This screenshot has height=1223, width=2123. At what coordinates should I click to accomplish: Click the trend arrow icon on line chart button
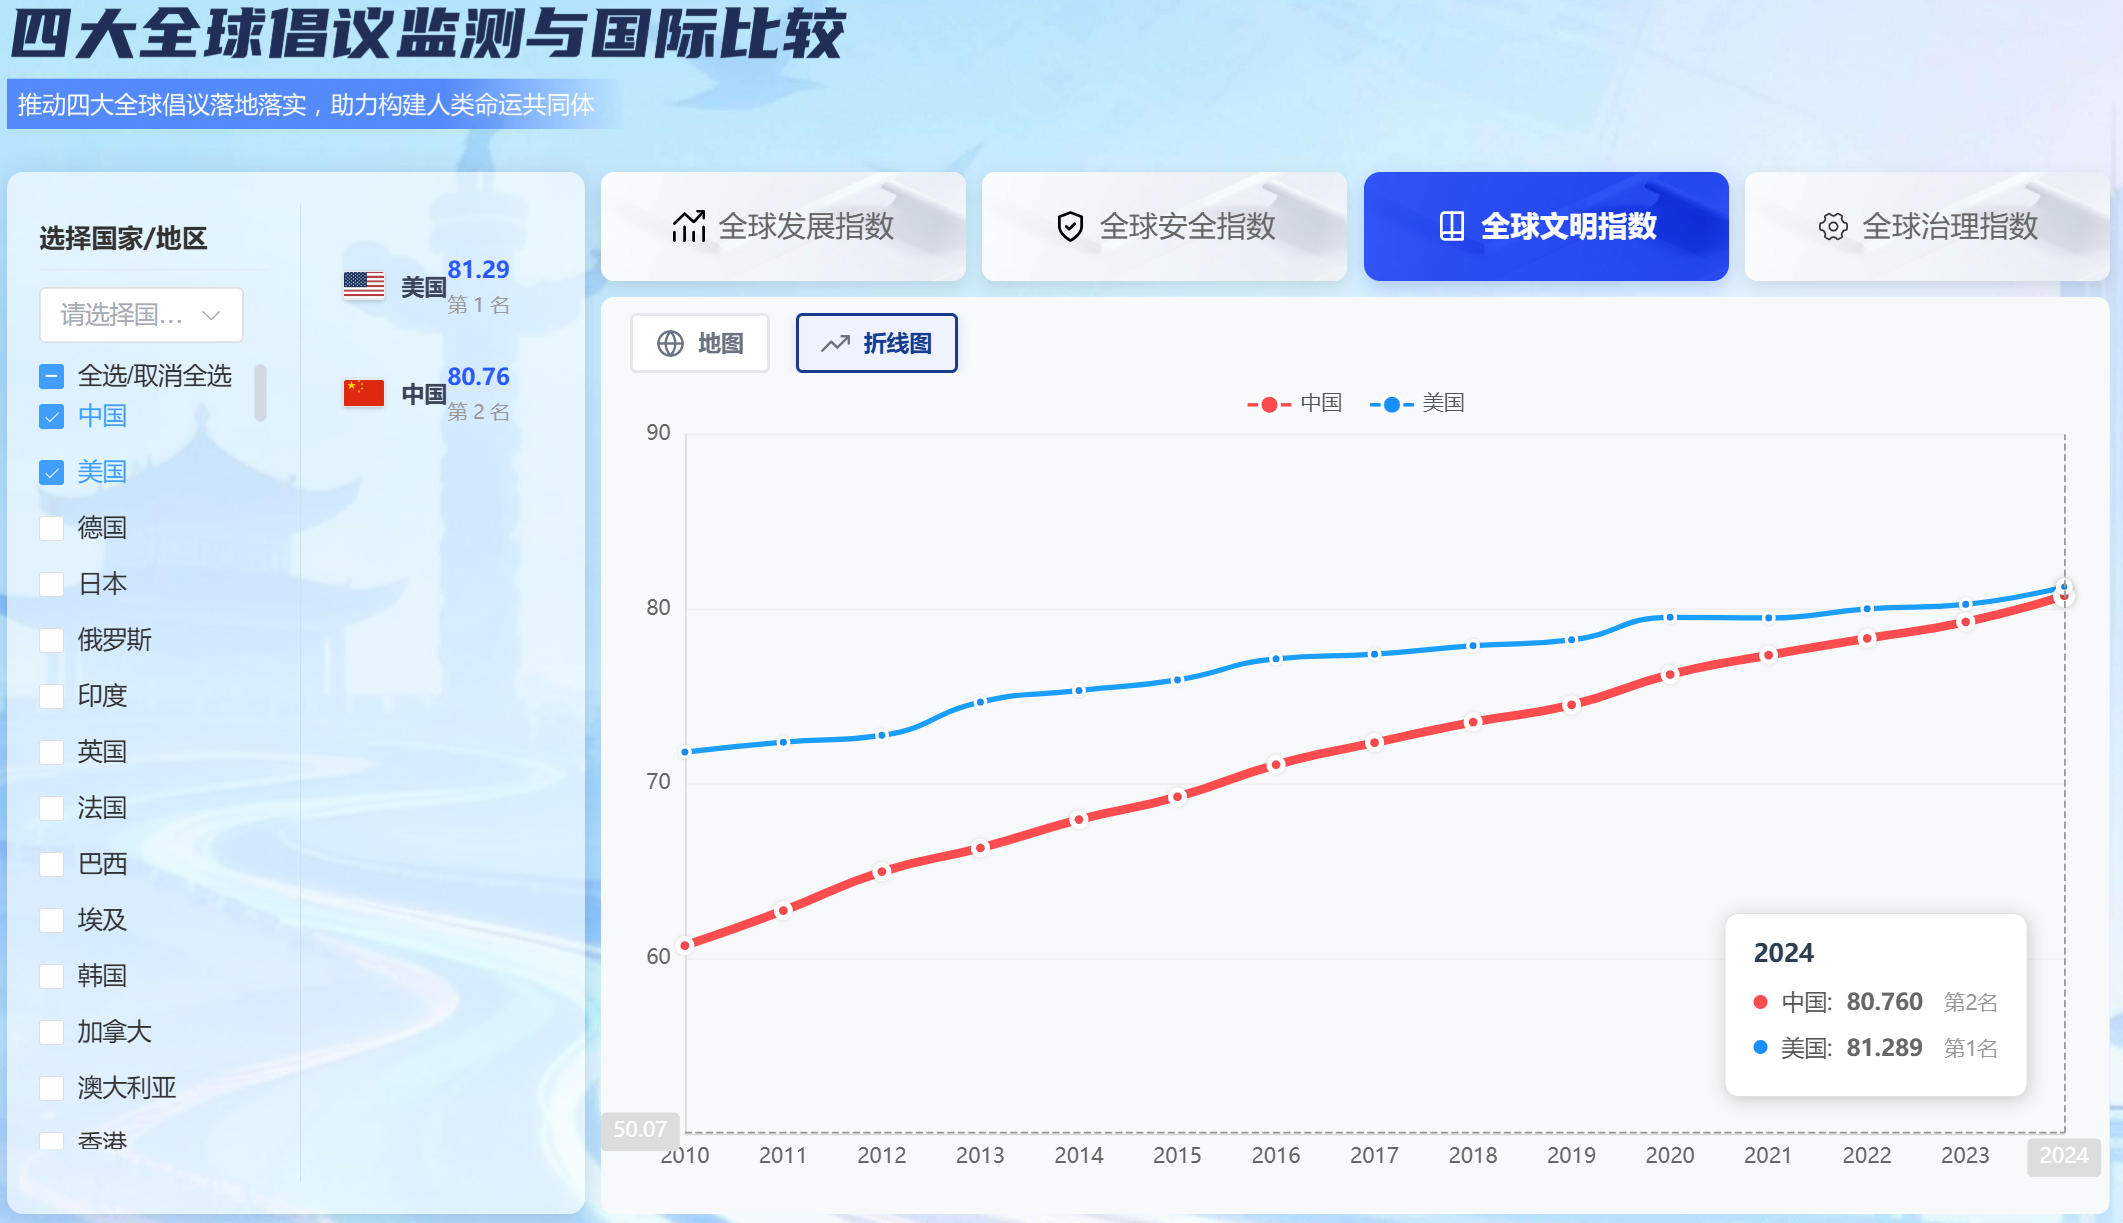coord(835,344)
